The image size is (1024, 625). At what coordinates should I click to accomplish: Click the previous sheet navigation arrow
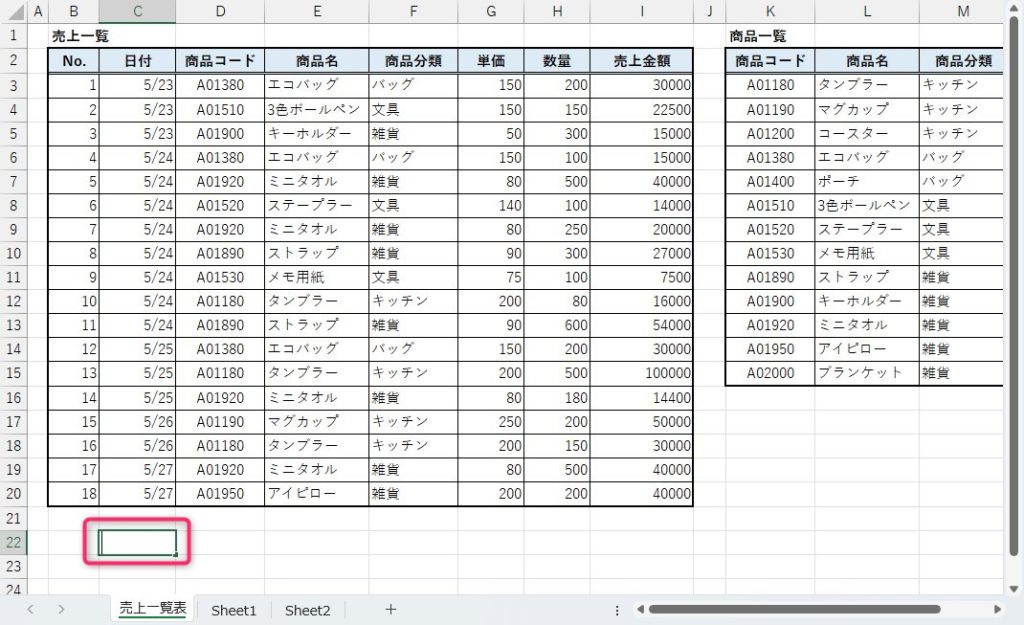click(x=31, y=609)
